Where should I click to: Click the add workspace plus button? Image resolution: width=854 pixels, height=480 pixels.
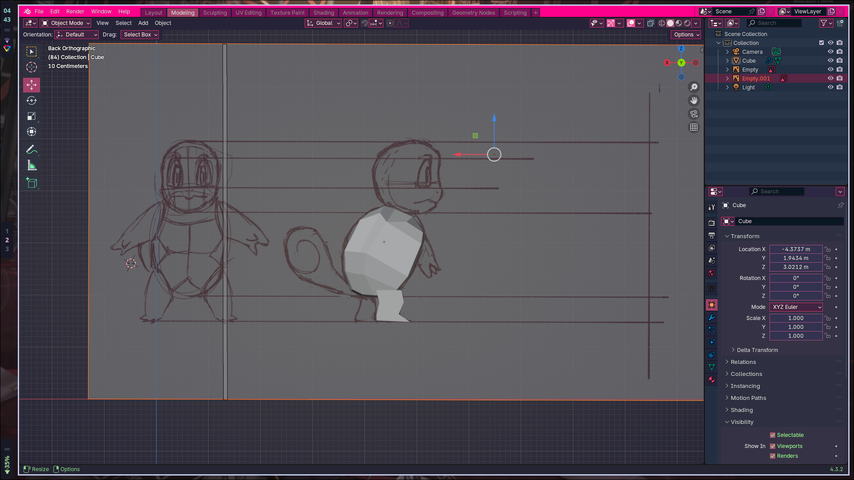coord(535,13)
